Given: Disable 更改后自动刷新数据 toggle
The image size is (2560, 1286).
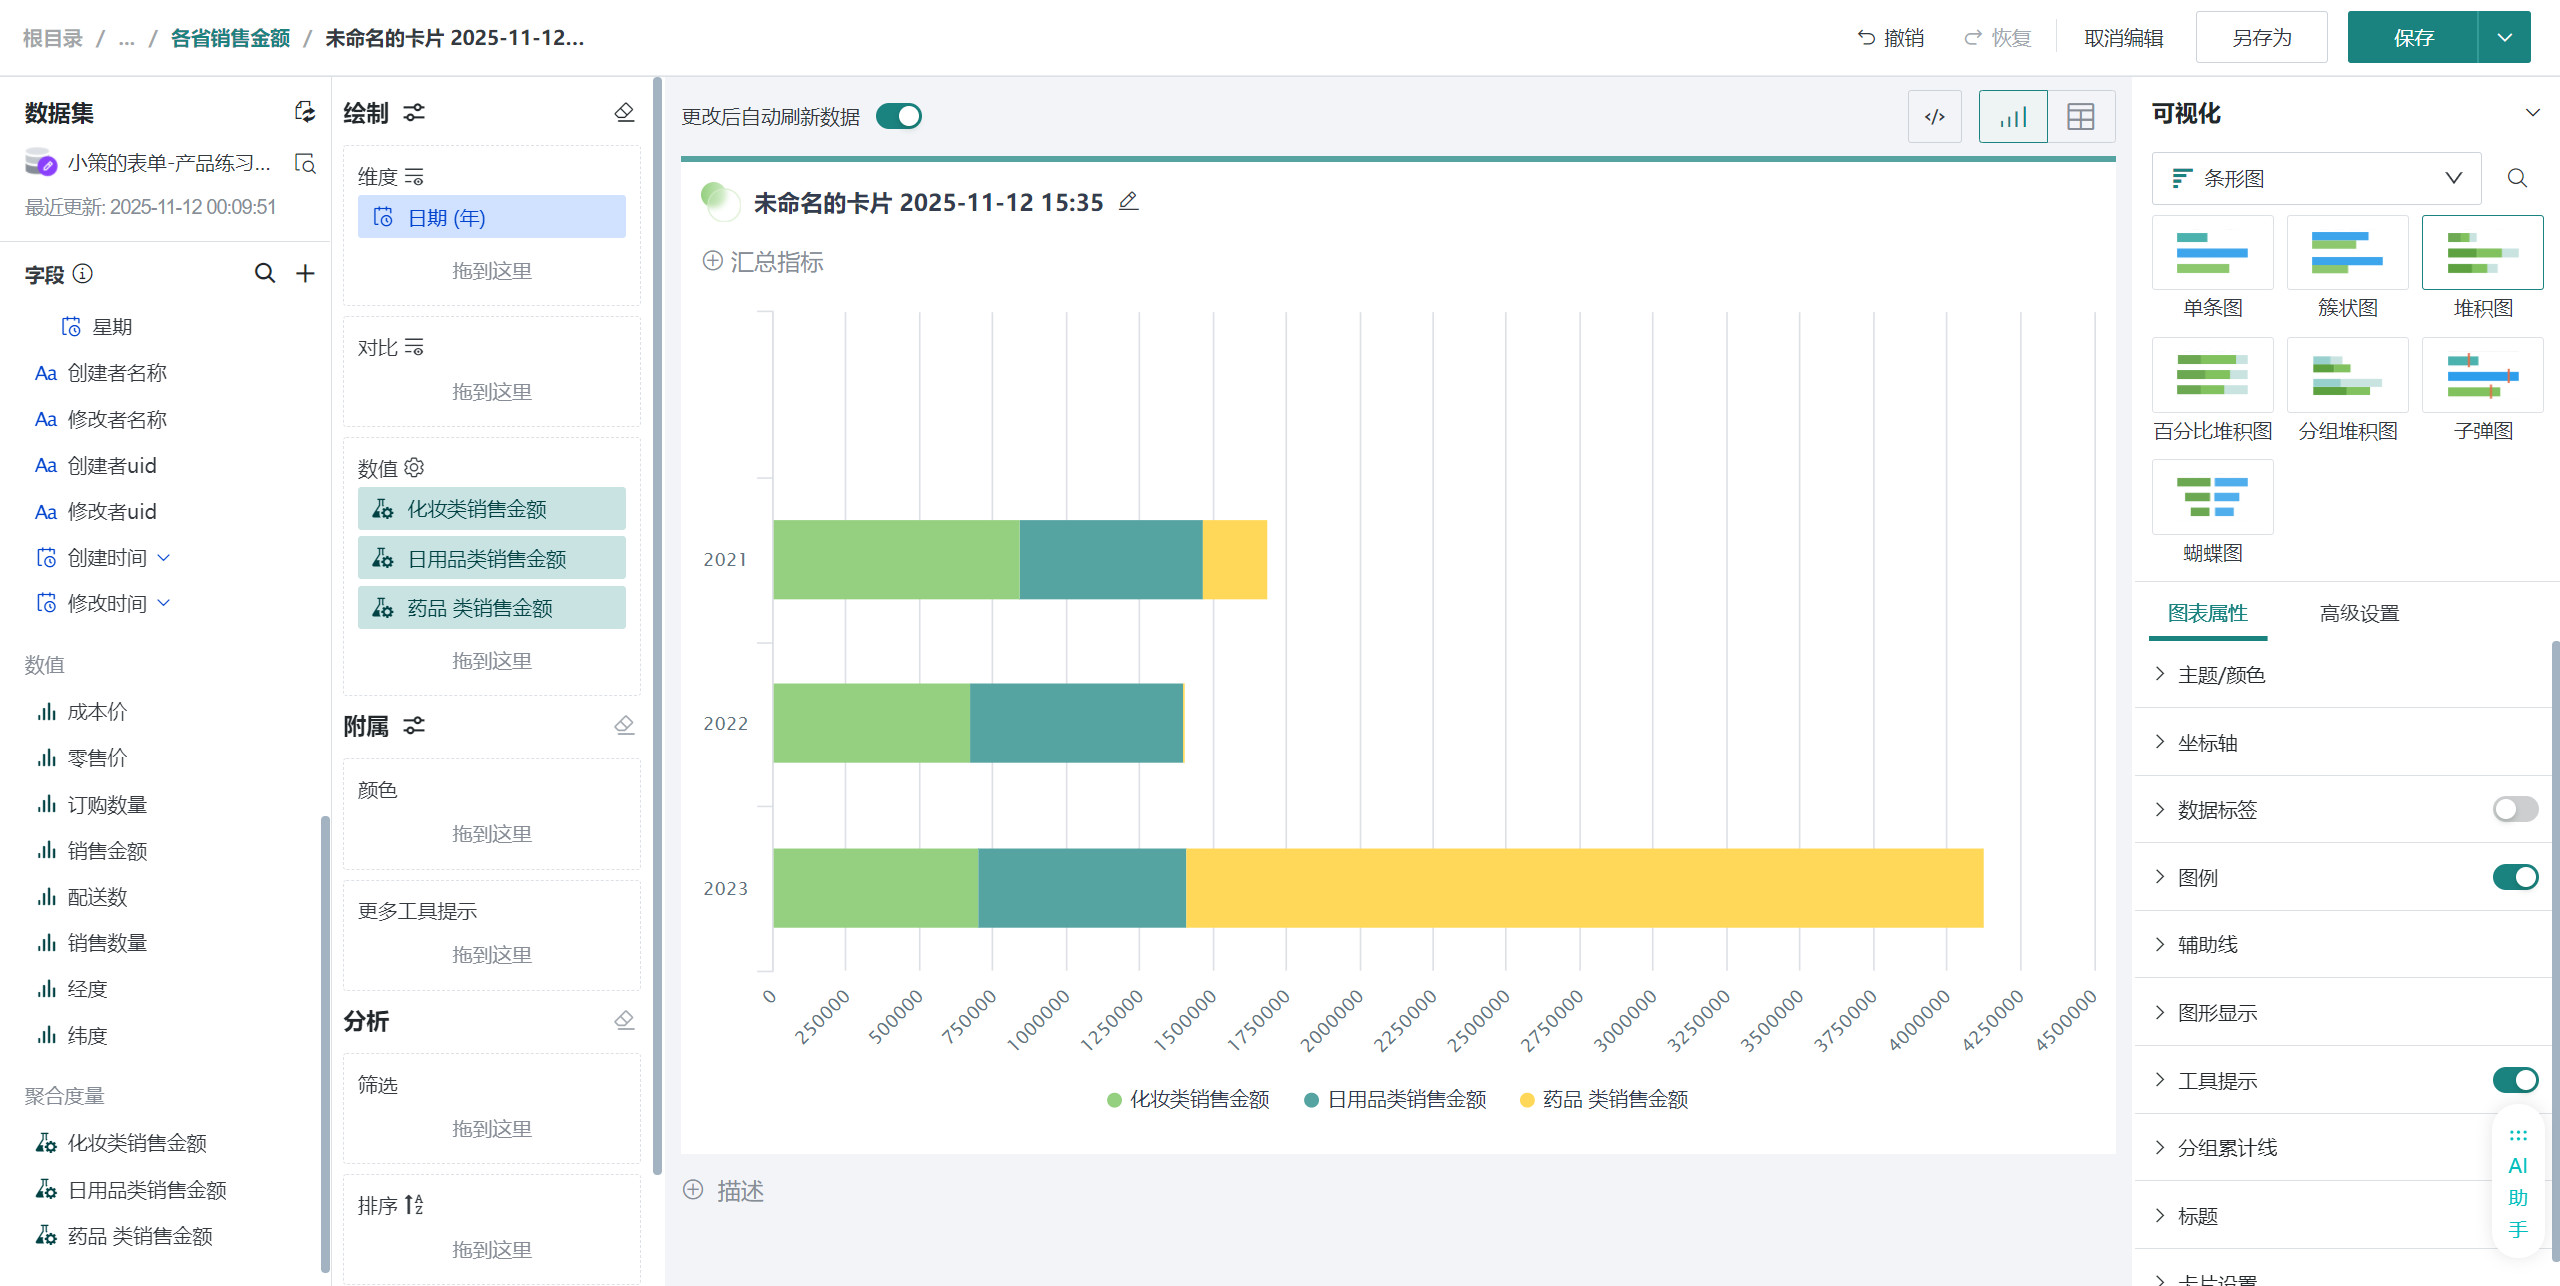Looking at the screenshot, I should 898,117.
